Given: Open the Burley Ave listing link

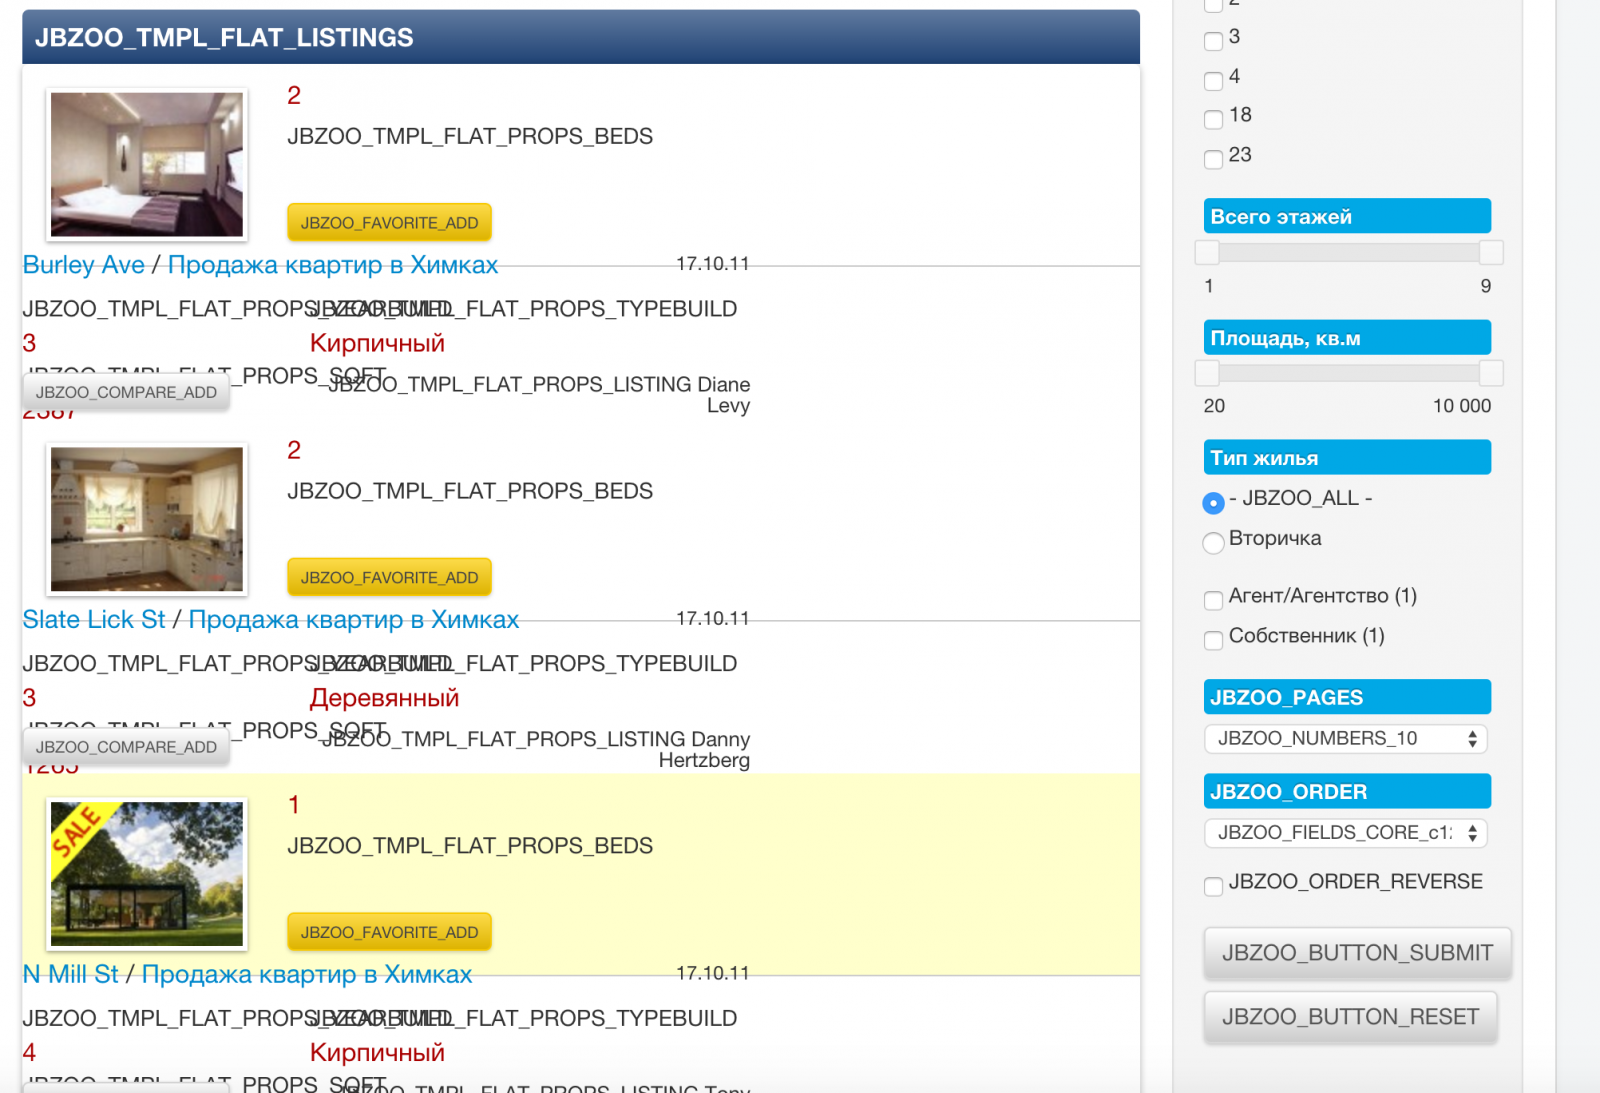Looking at the screenshot, I should (83, 265).
